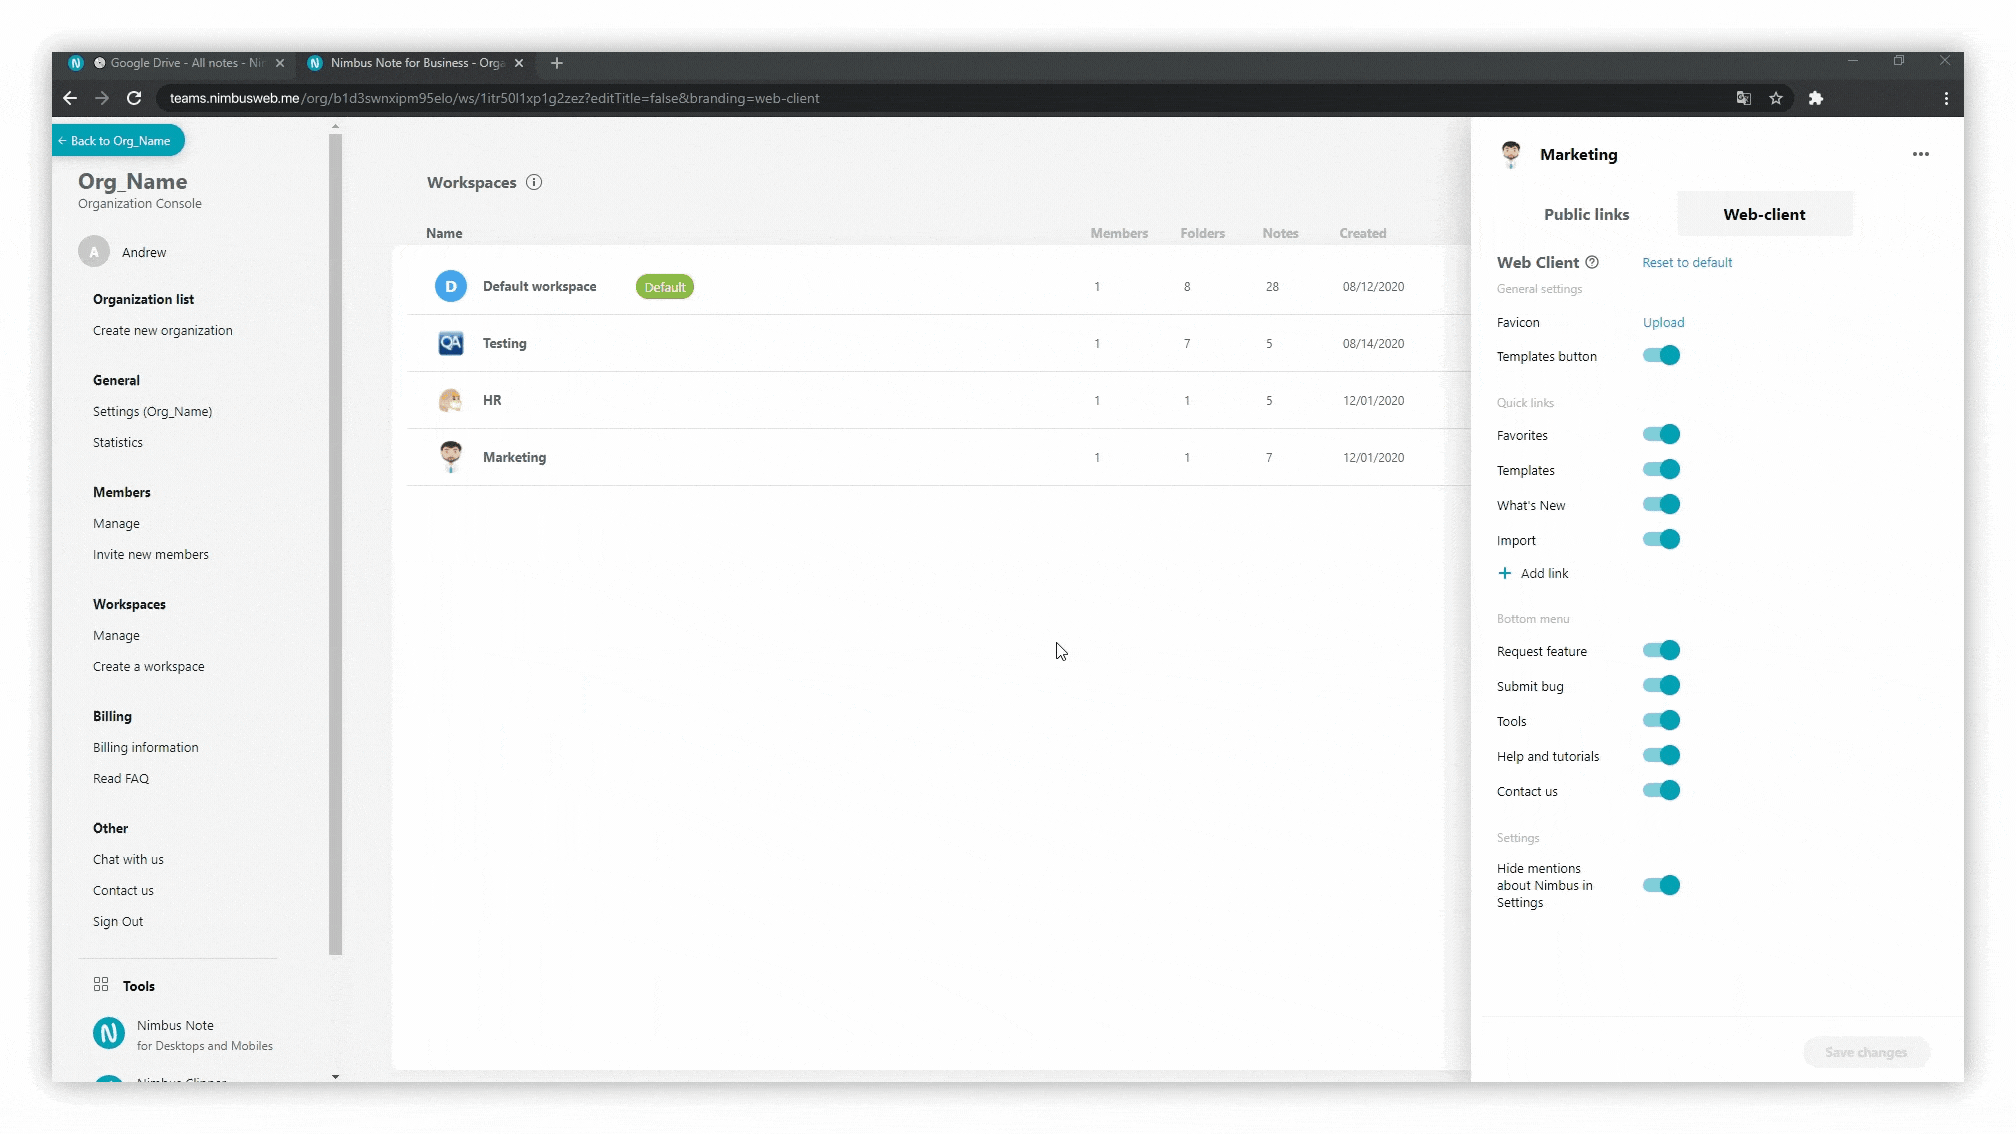
Task: Select the Nimbus Note for Business tab
Action: [416, 63]
